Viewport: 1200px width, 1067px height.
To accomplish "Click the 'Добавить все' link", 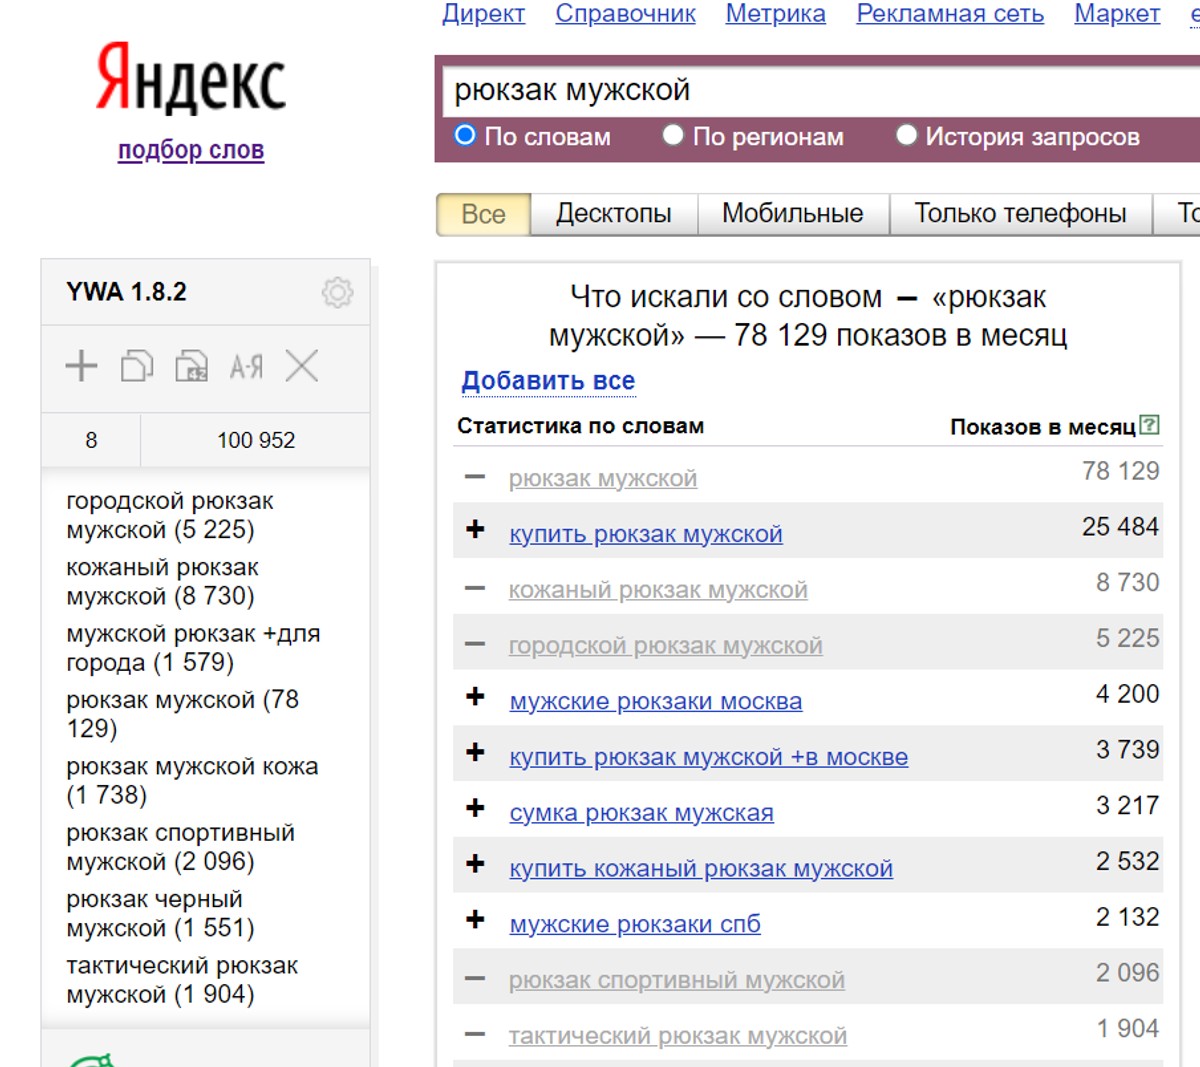I will click(548, 381).
